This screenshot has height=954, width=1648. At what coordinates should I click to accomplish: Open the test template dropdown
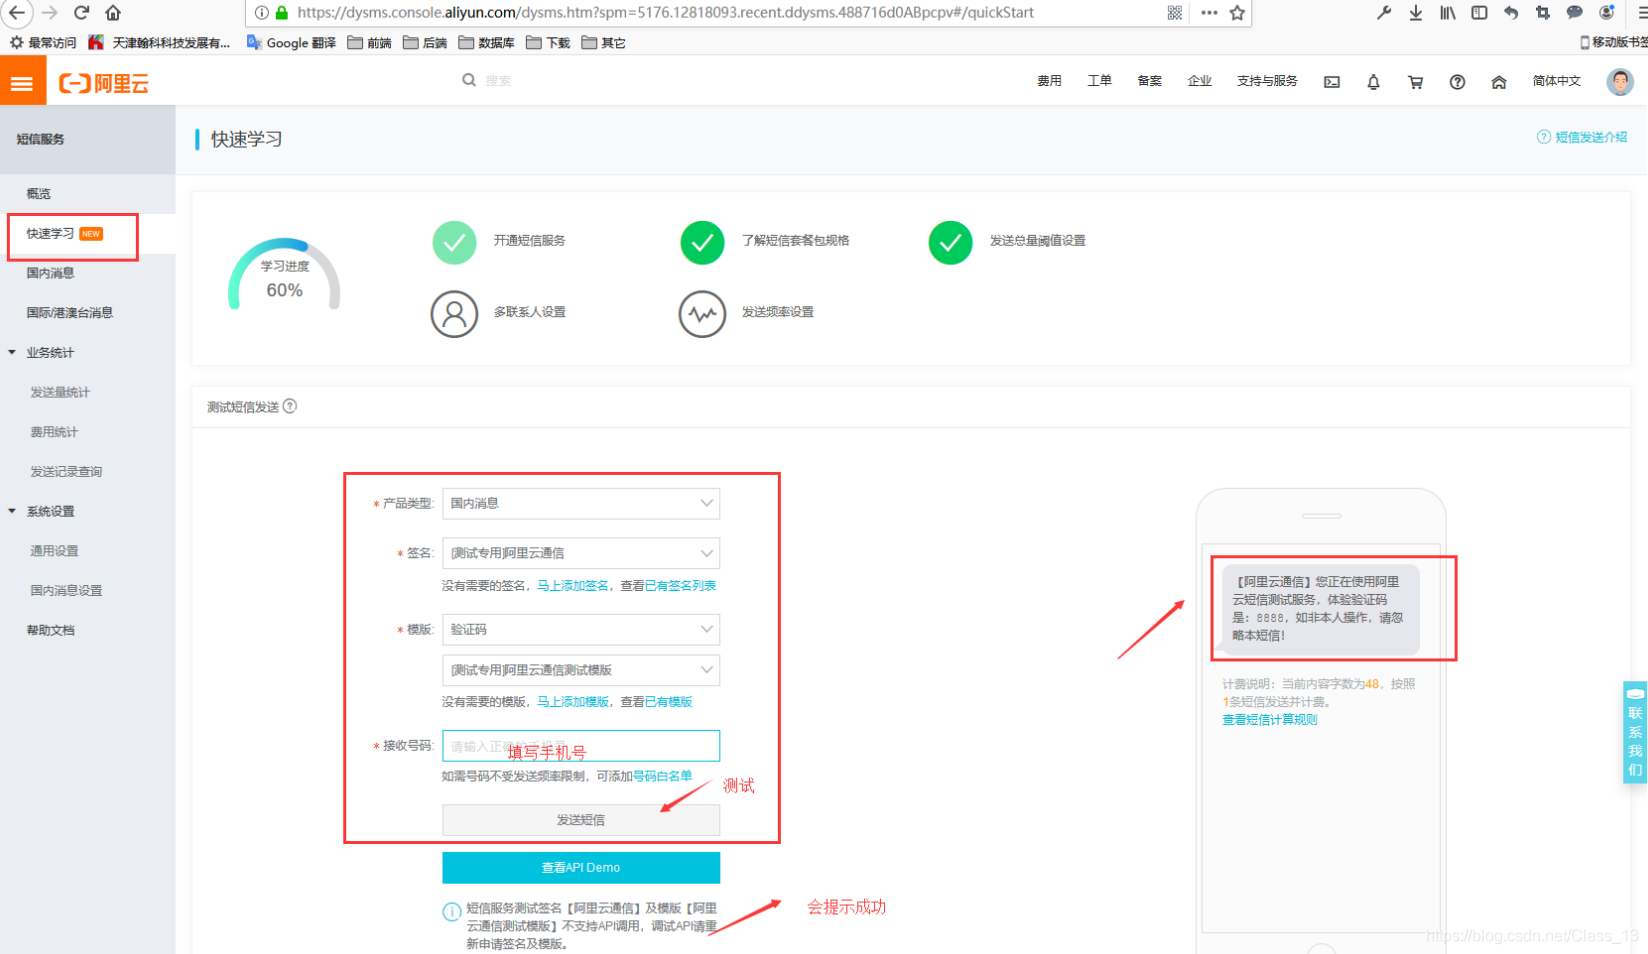click(x=581, y=670)
